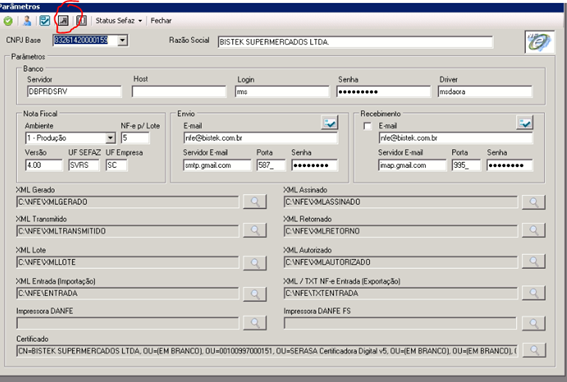The width and height of the screenshot is (567, 382).
Task: Click the gray book icon beside Status Sefaz
Action: pos(81,21)
